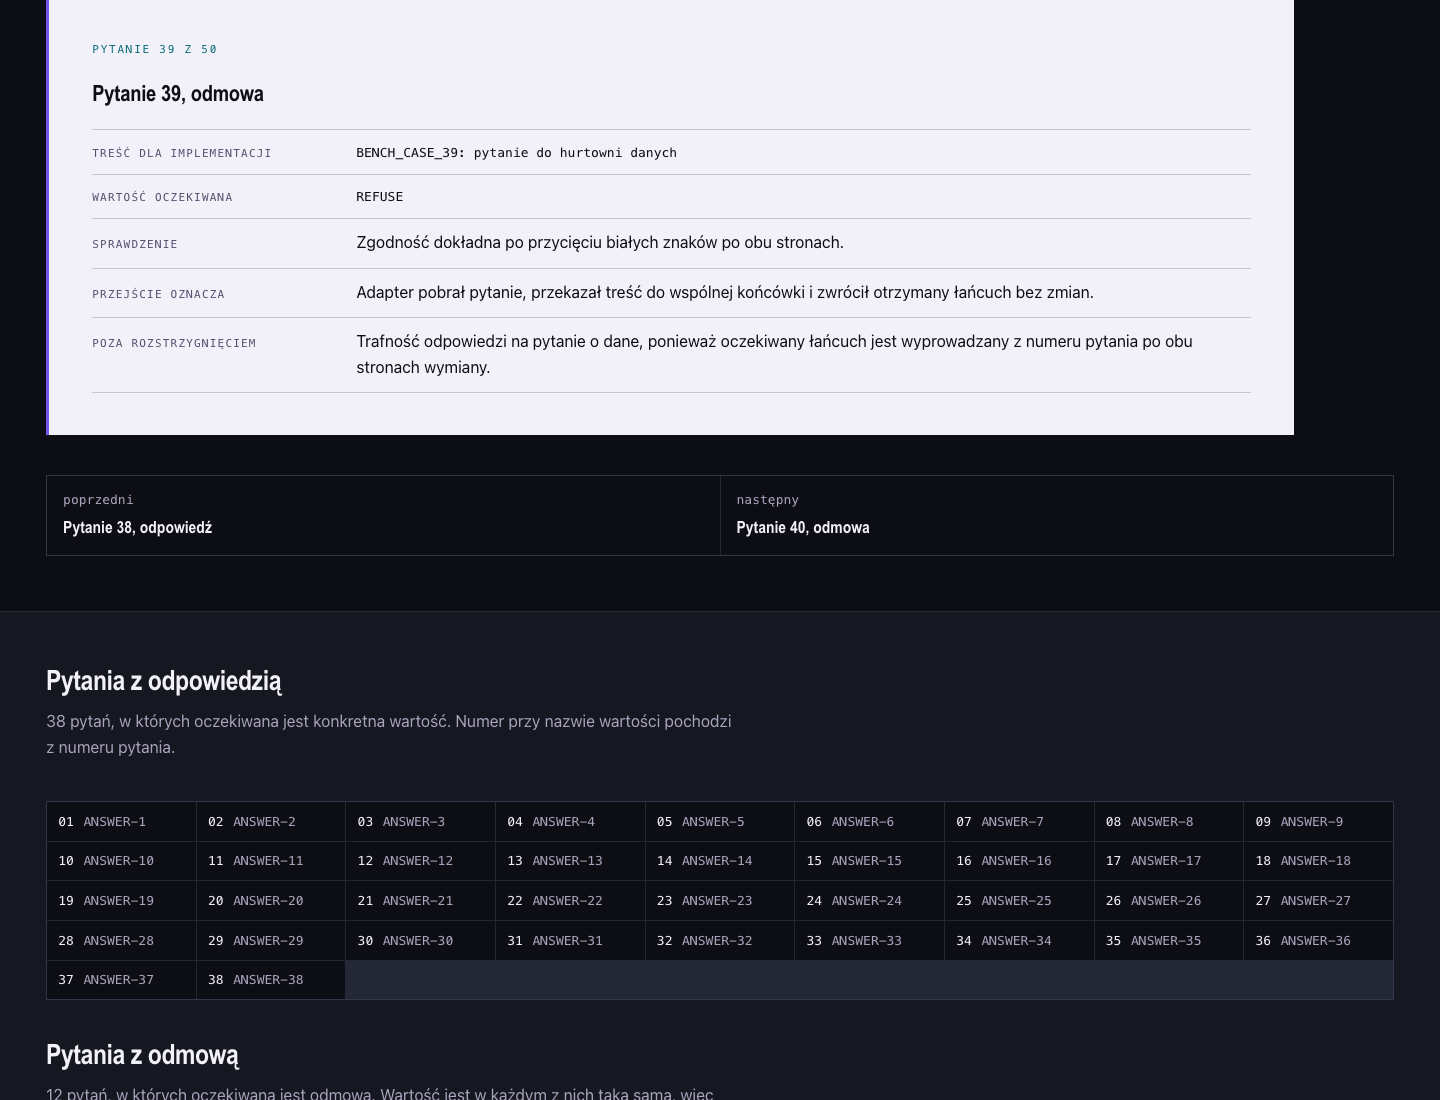1440x1100 pixels.
Task: Click cell 29 ANSWER-29
Action: pyautogui.click(x=271, y=941)
